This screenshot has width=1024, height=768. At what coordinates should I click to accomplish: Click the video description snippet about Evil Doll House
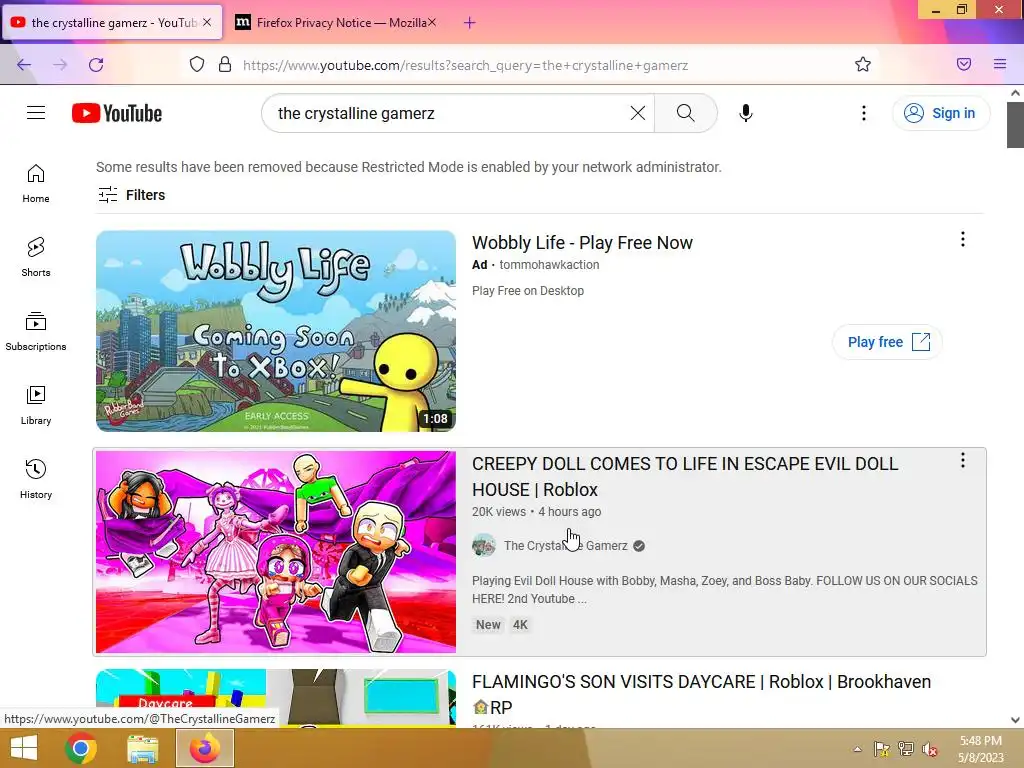[x=725, y=590]
